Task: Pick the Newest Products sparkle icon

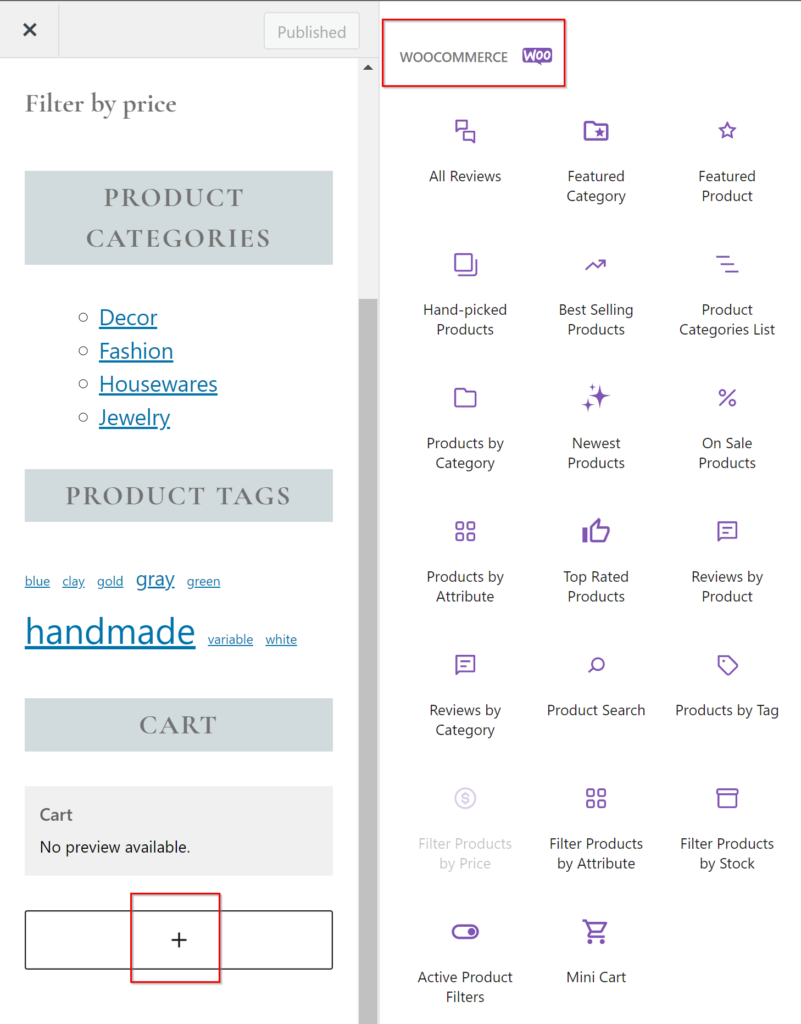Action: tap(596, 398)
